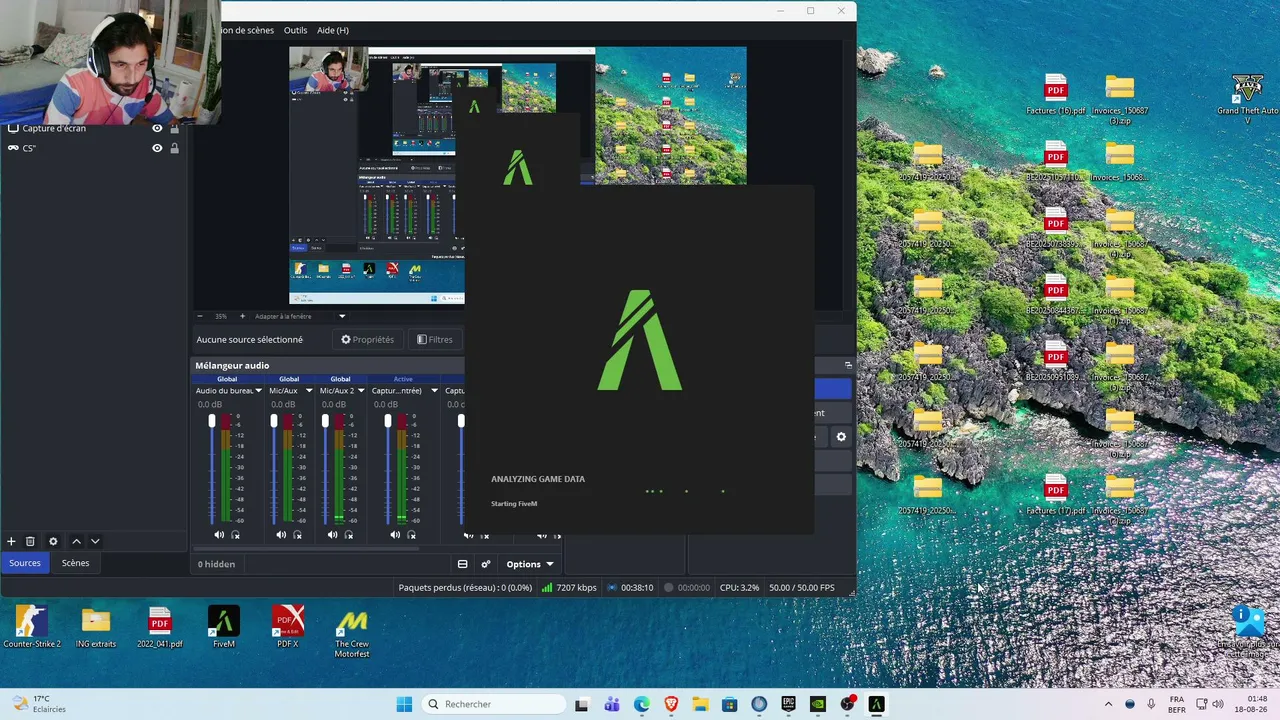Show hidden system tray icons chevron
The height and width of the screenshot is (720, 1280).
(1108, 704)
